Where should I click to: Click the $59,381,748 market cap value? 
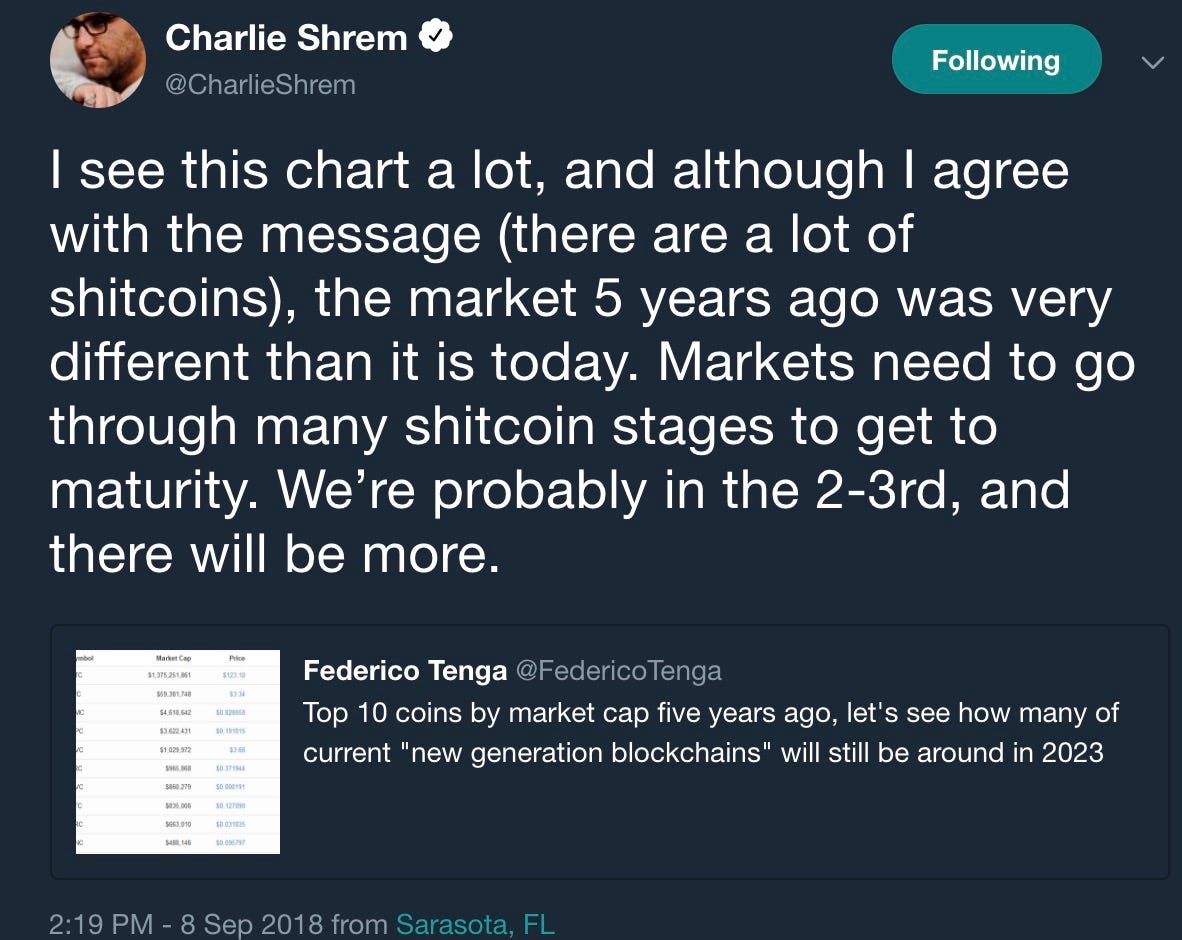pyautogui.click(x=173, y=694)
